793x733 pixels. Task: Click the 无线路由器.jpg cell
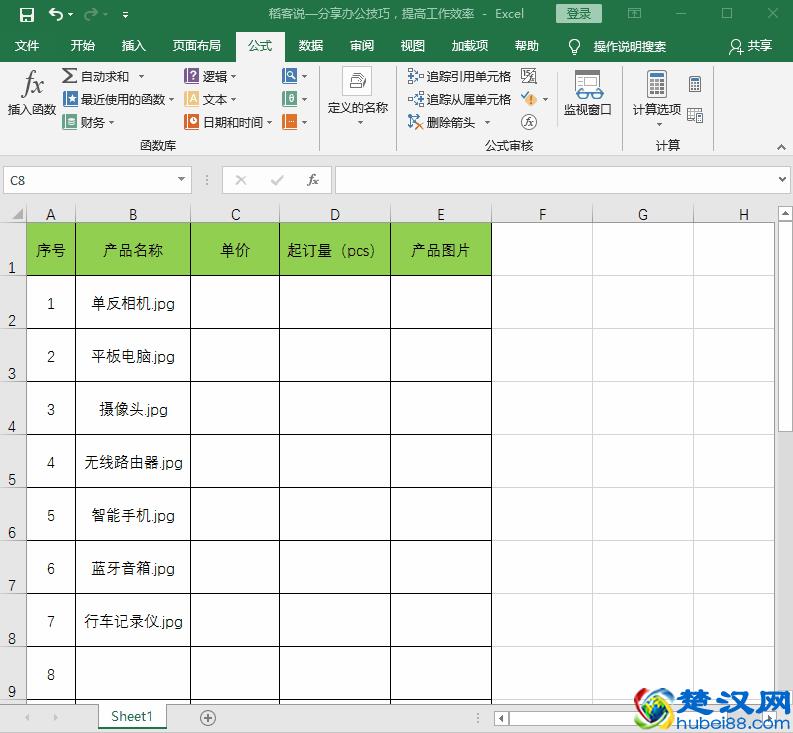tap(133, 461)
